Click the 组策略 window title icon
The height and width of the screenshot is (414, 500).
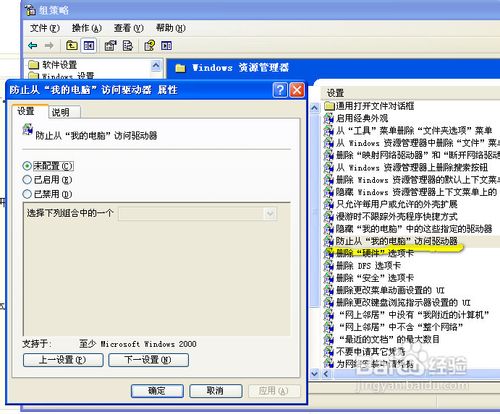tap(30, 10)
